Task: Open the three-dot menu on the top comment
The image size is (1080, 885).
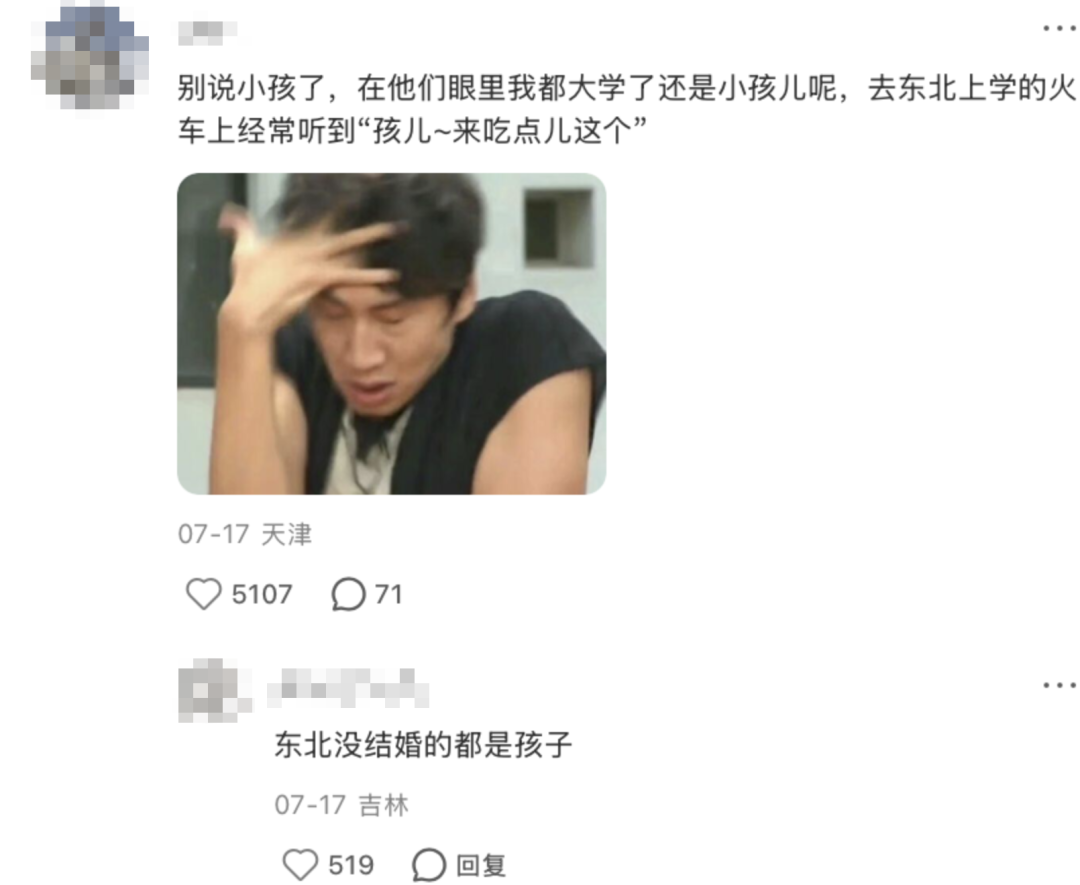Action: [x=1059, y=28]
